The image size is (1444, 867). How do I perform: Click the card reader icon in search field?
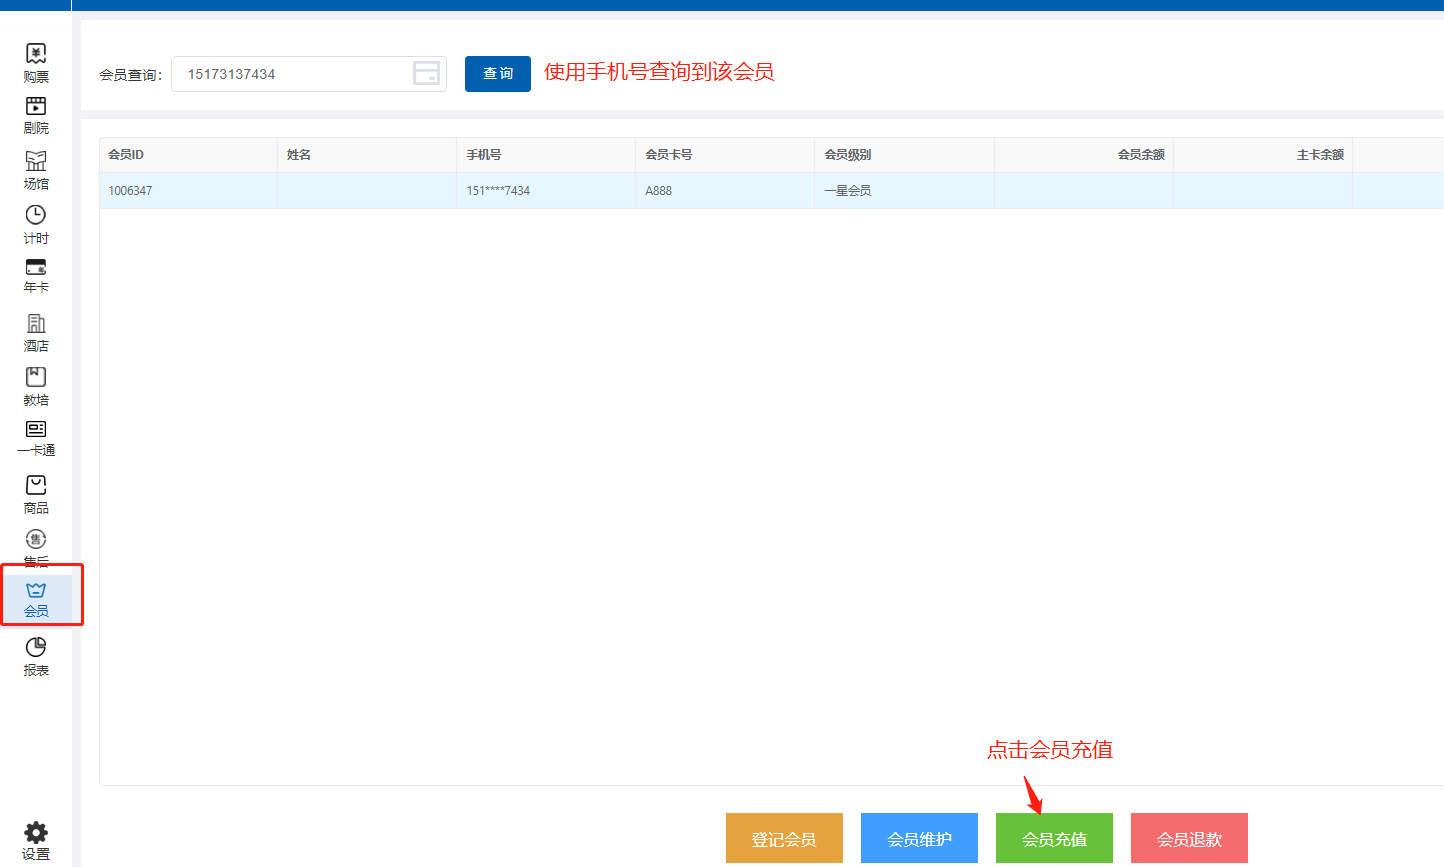427,73
